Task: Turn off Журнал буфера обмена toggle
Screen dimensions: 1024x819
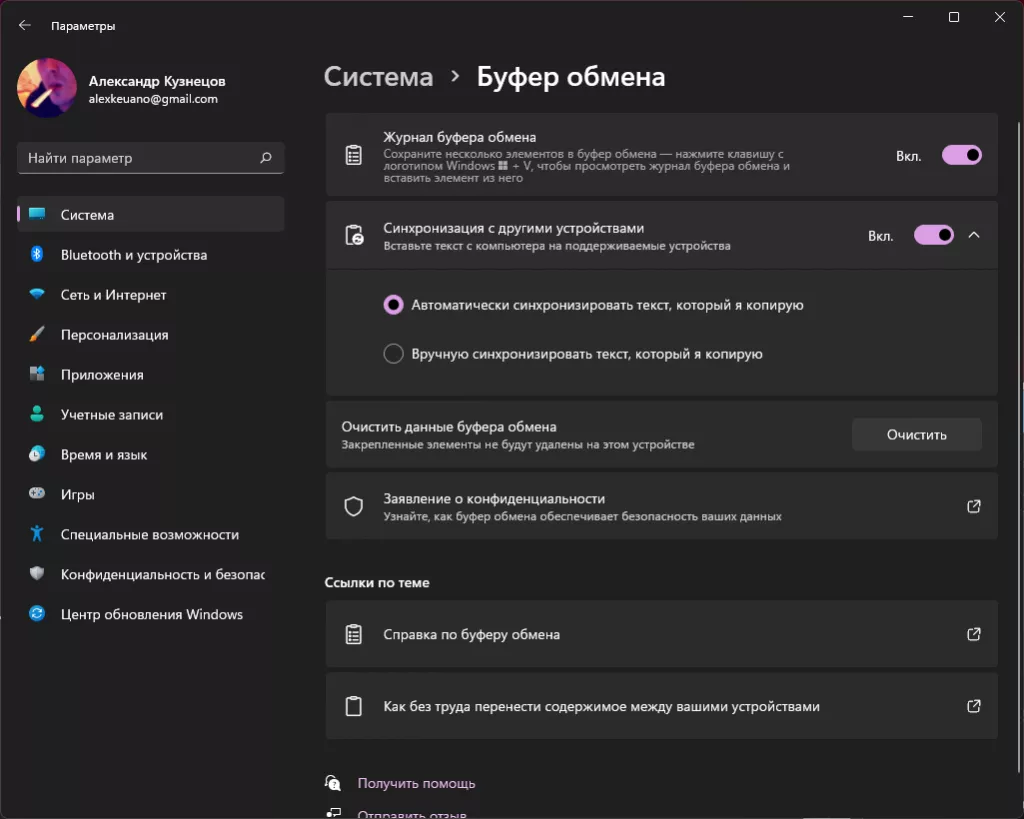Action: (961, 156)
